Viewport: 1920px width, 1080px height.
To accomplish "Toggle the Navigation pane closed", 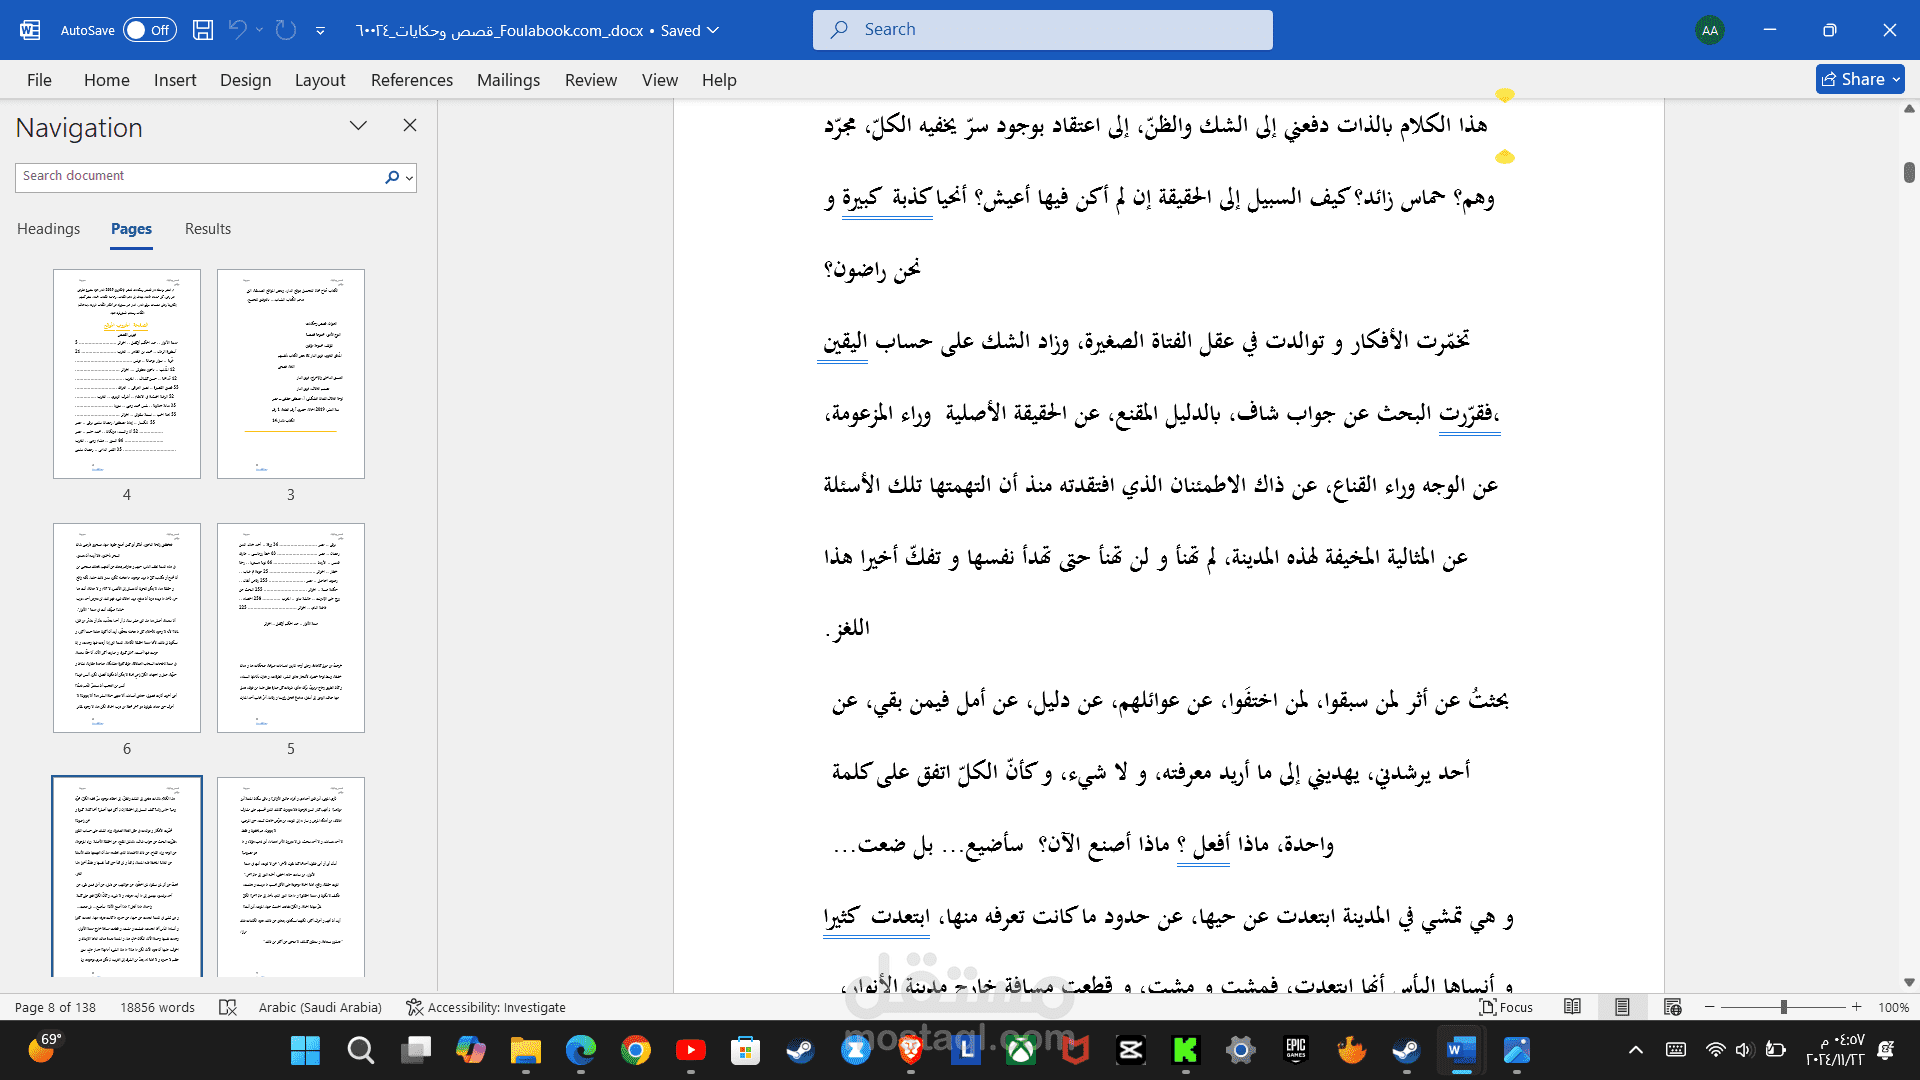I will [x=410, y=124].
